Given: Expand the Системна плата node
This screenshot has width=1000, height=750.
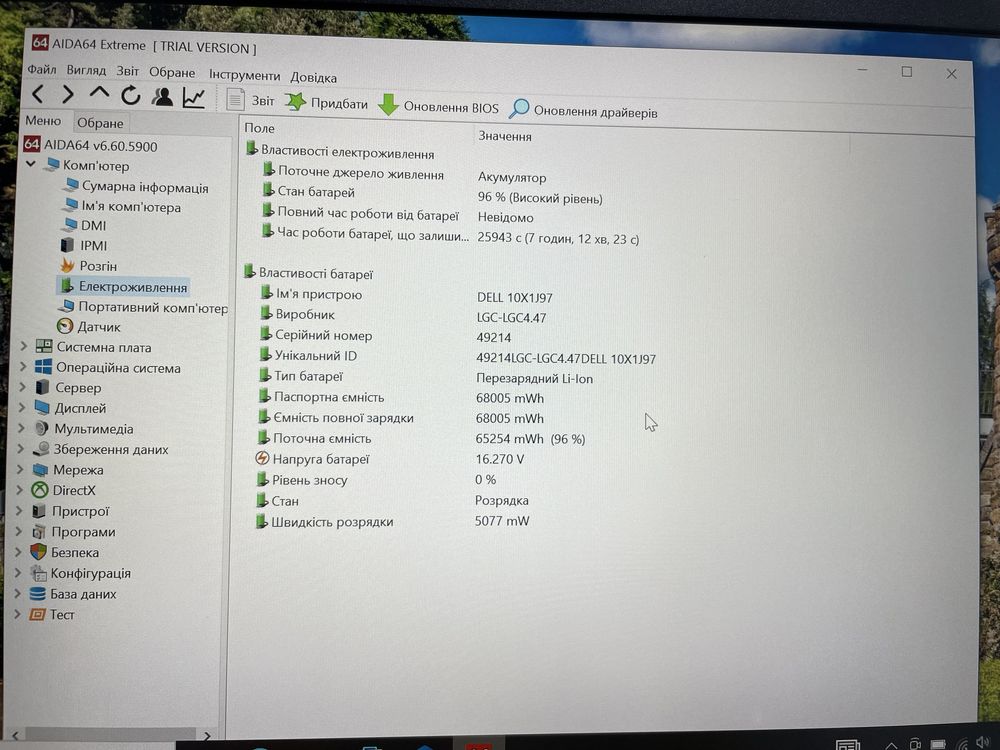Looking at the screenshot, I should tap(24, 346).
